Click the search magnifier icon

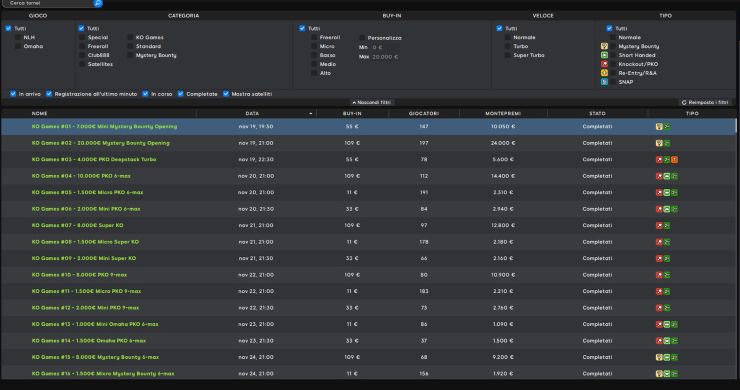(98, 3)
